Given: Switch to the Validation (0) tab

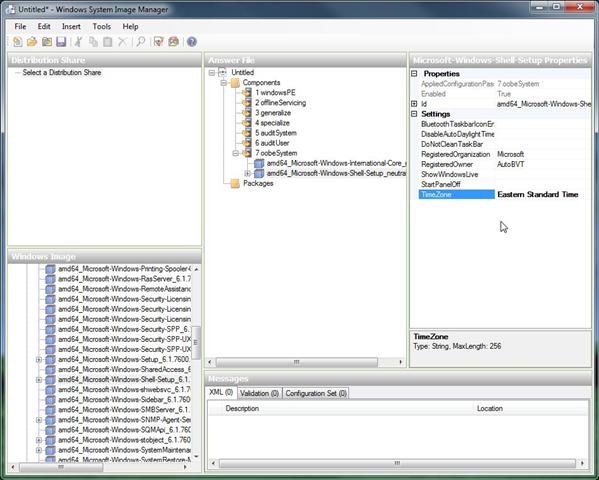Looking at the screenshot, I should [259, 393].
